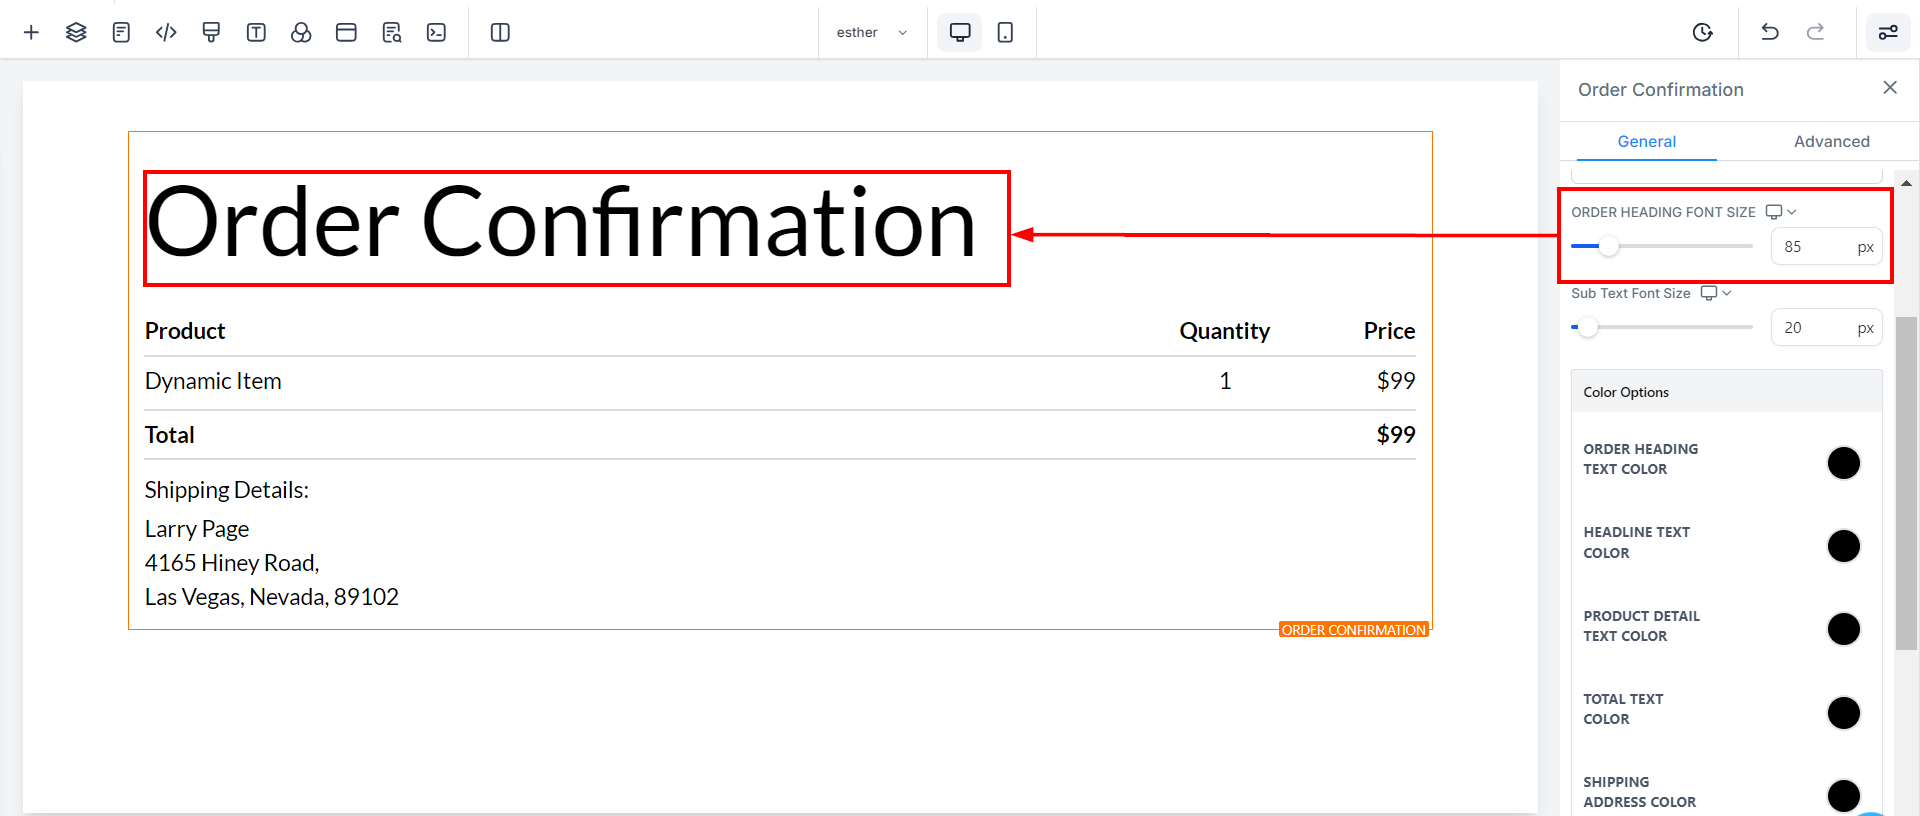Click the Dynamic Item quantity 1
Image resolution: width=1920 pixels, height=816 pixels.
coord(1225,381)
